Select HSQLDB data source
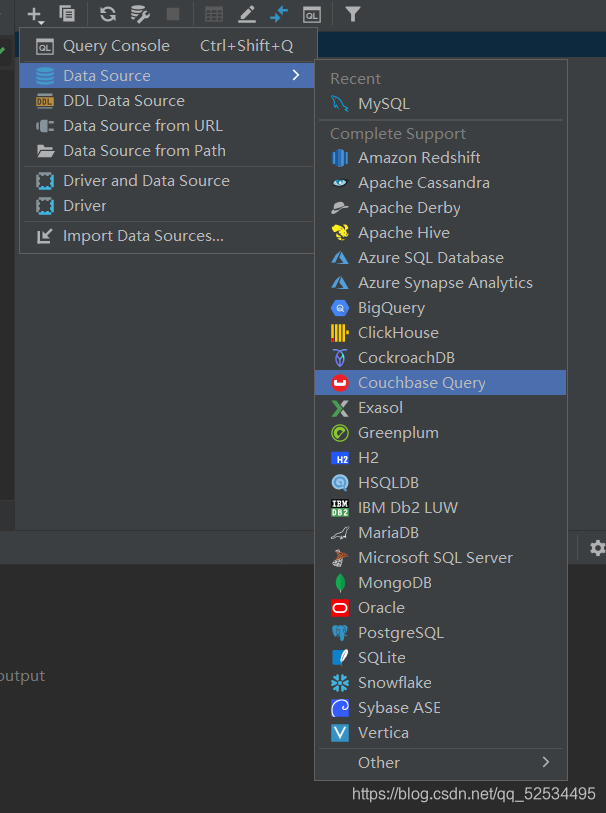606x813 pixels. coord(441,483)
